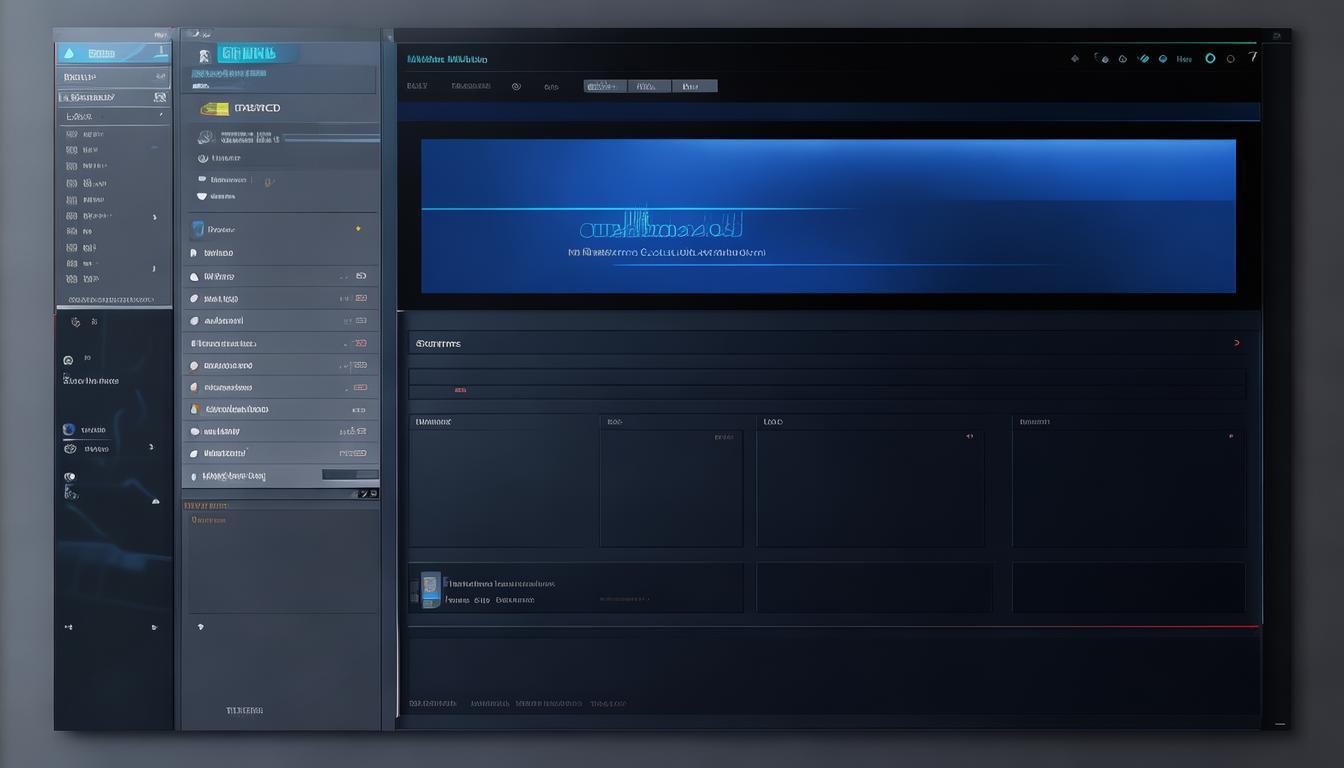Click the blue globe icon in the left sidebar

[69, 430]
